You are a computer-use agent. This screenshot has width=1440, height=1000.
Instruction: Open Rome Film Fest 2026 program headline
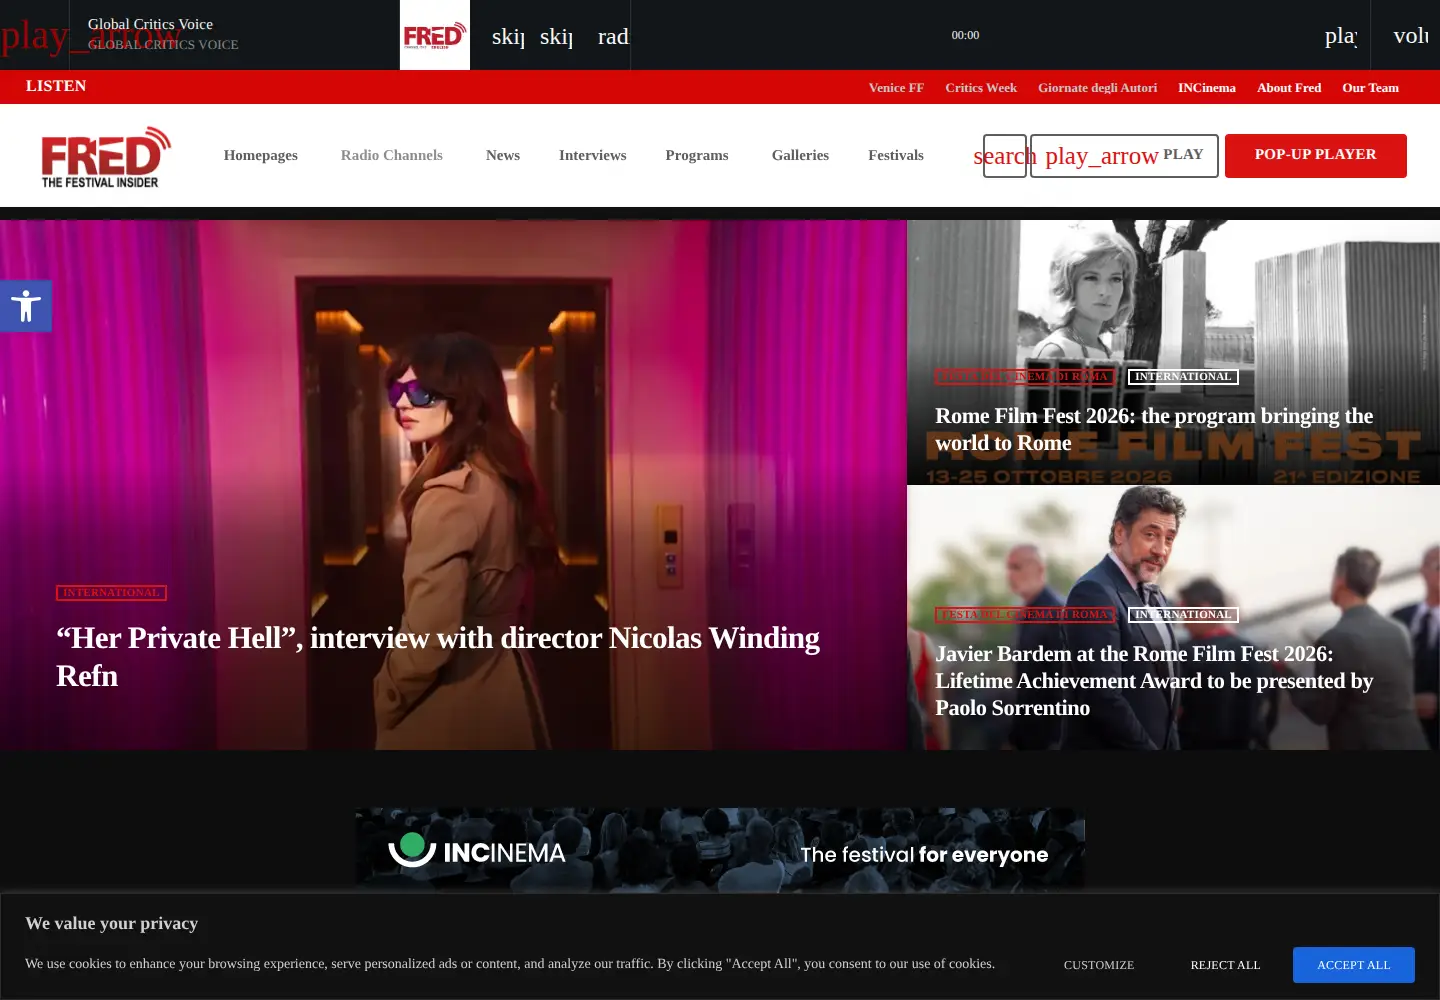pos(1154,429)
